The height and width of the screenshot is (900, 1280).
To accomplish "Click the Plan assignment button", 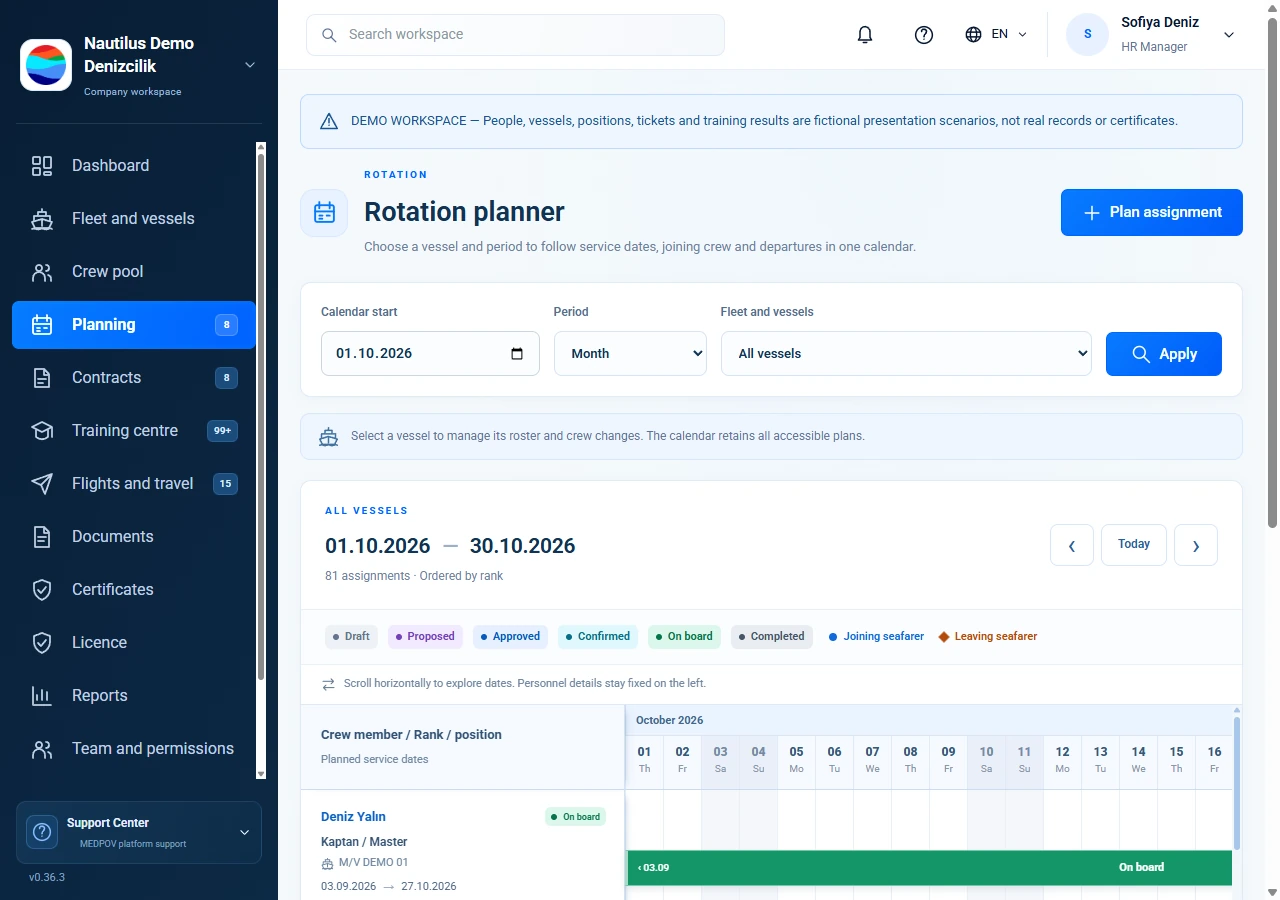I will pyautogui.click(x=1152, y=213).
